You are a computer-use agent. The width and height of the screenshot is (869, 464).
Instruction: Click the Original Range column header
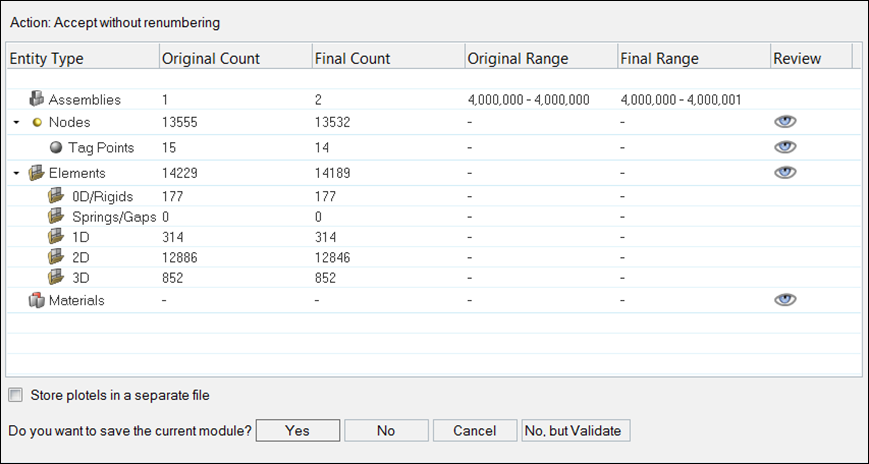coord(541,58)
